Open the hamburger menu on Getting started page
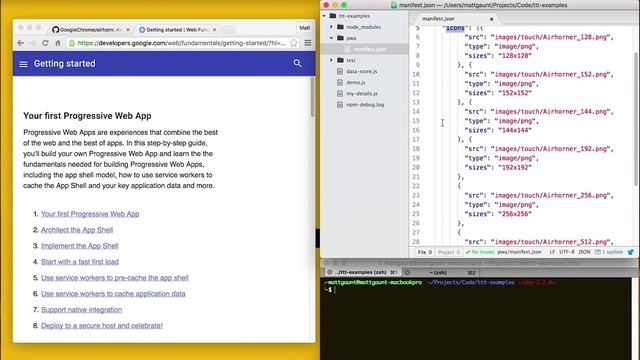Image resolution: width=640 pixels, height=360 pixels. pyautogui.click(x=23, y=64)
